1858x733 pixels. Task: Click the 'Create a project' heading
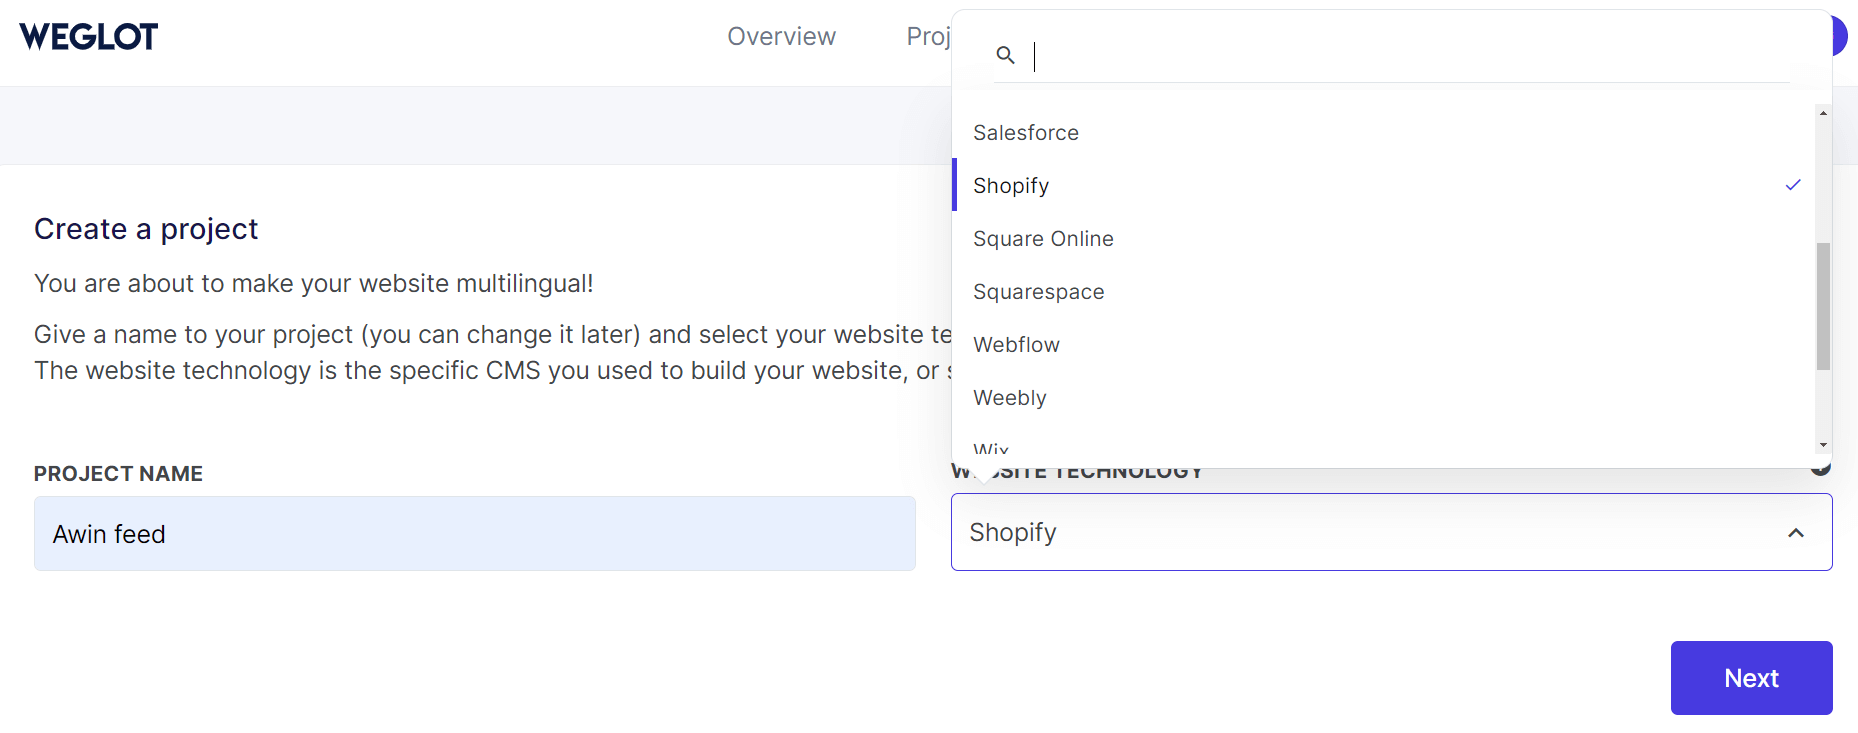click(x=146, y=229)
